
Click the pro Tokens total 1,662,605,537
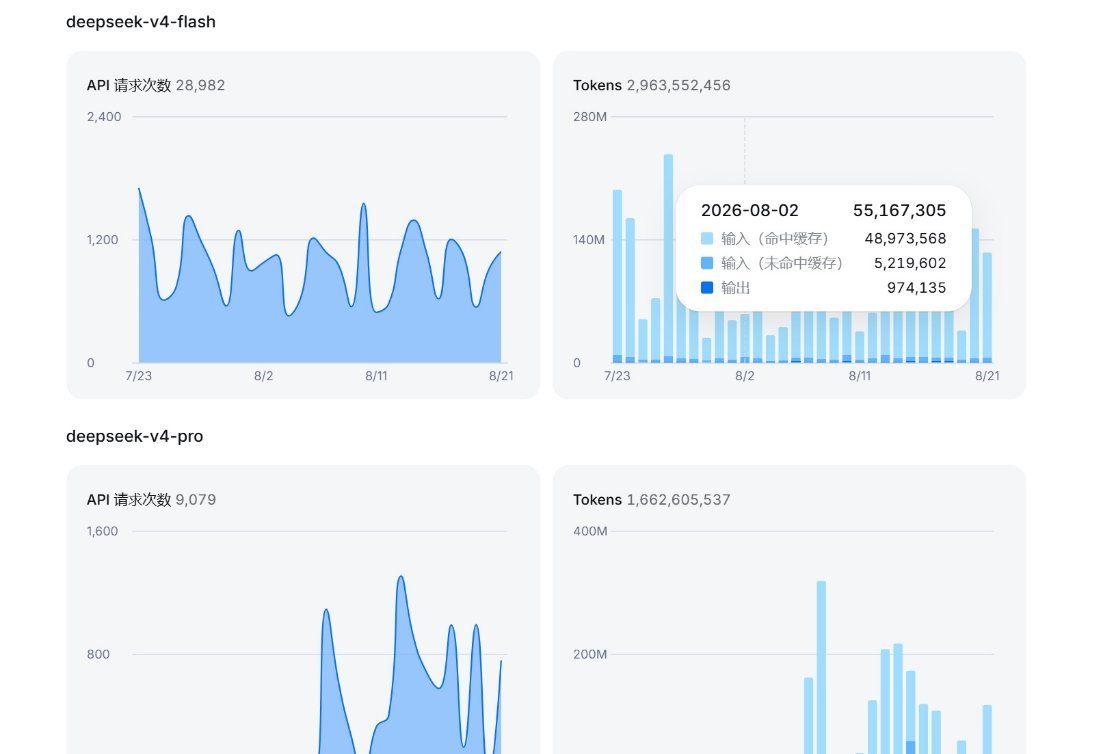click(x=678, y=500)
